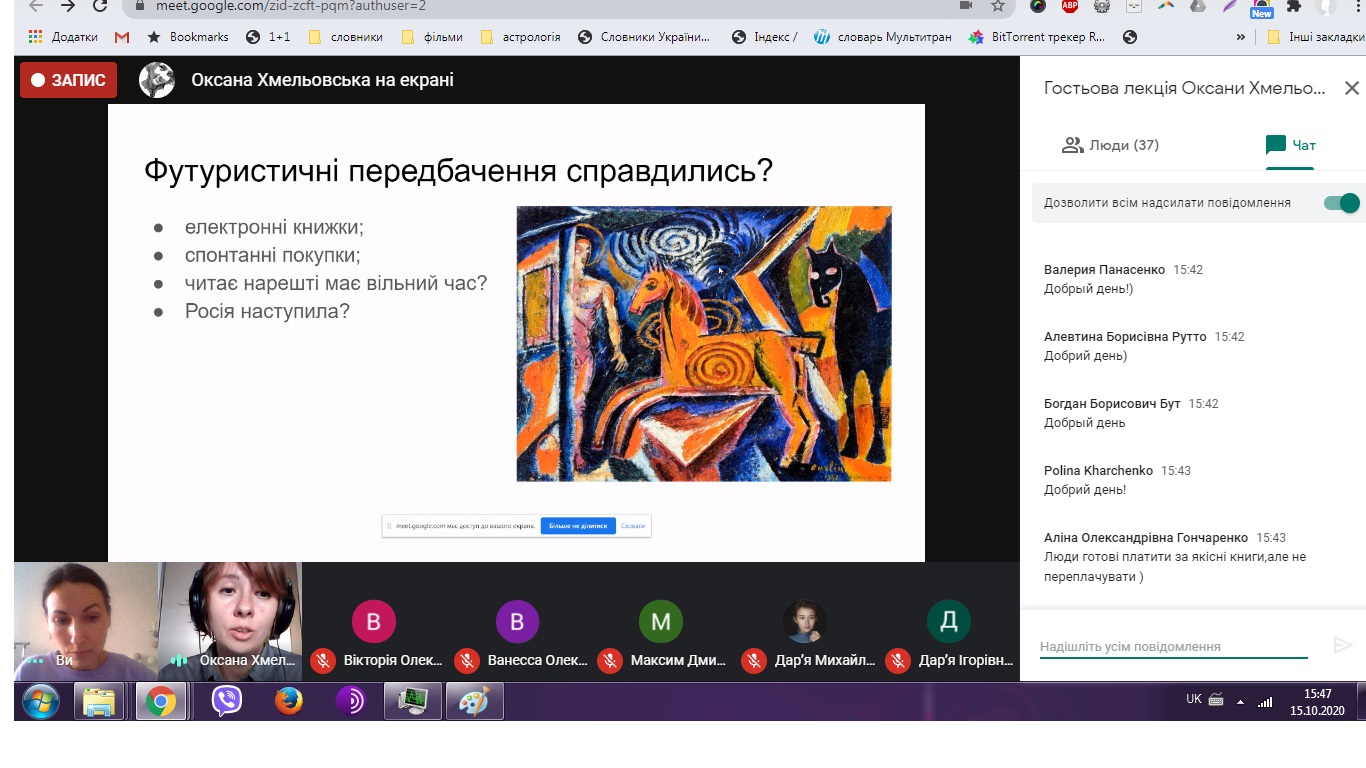Switch to the Люди (37) tab
1366x768 pixels.
tap(1110, 145)
